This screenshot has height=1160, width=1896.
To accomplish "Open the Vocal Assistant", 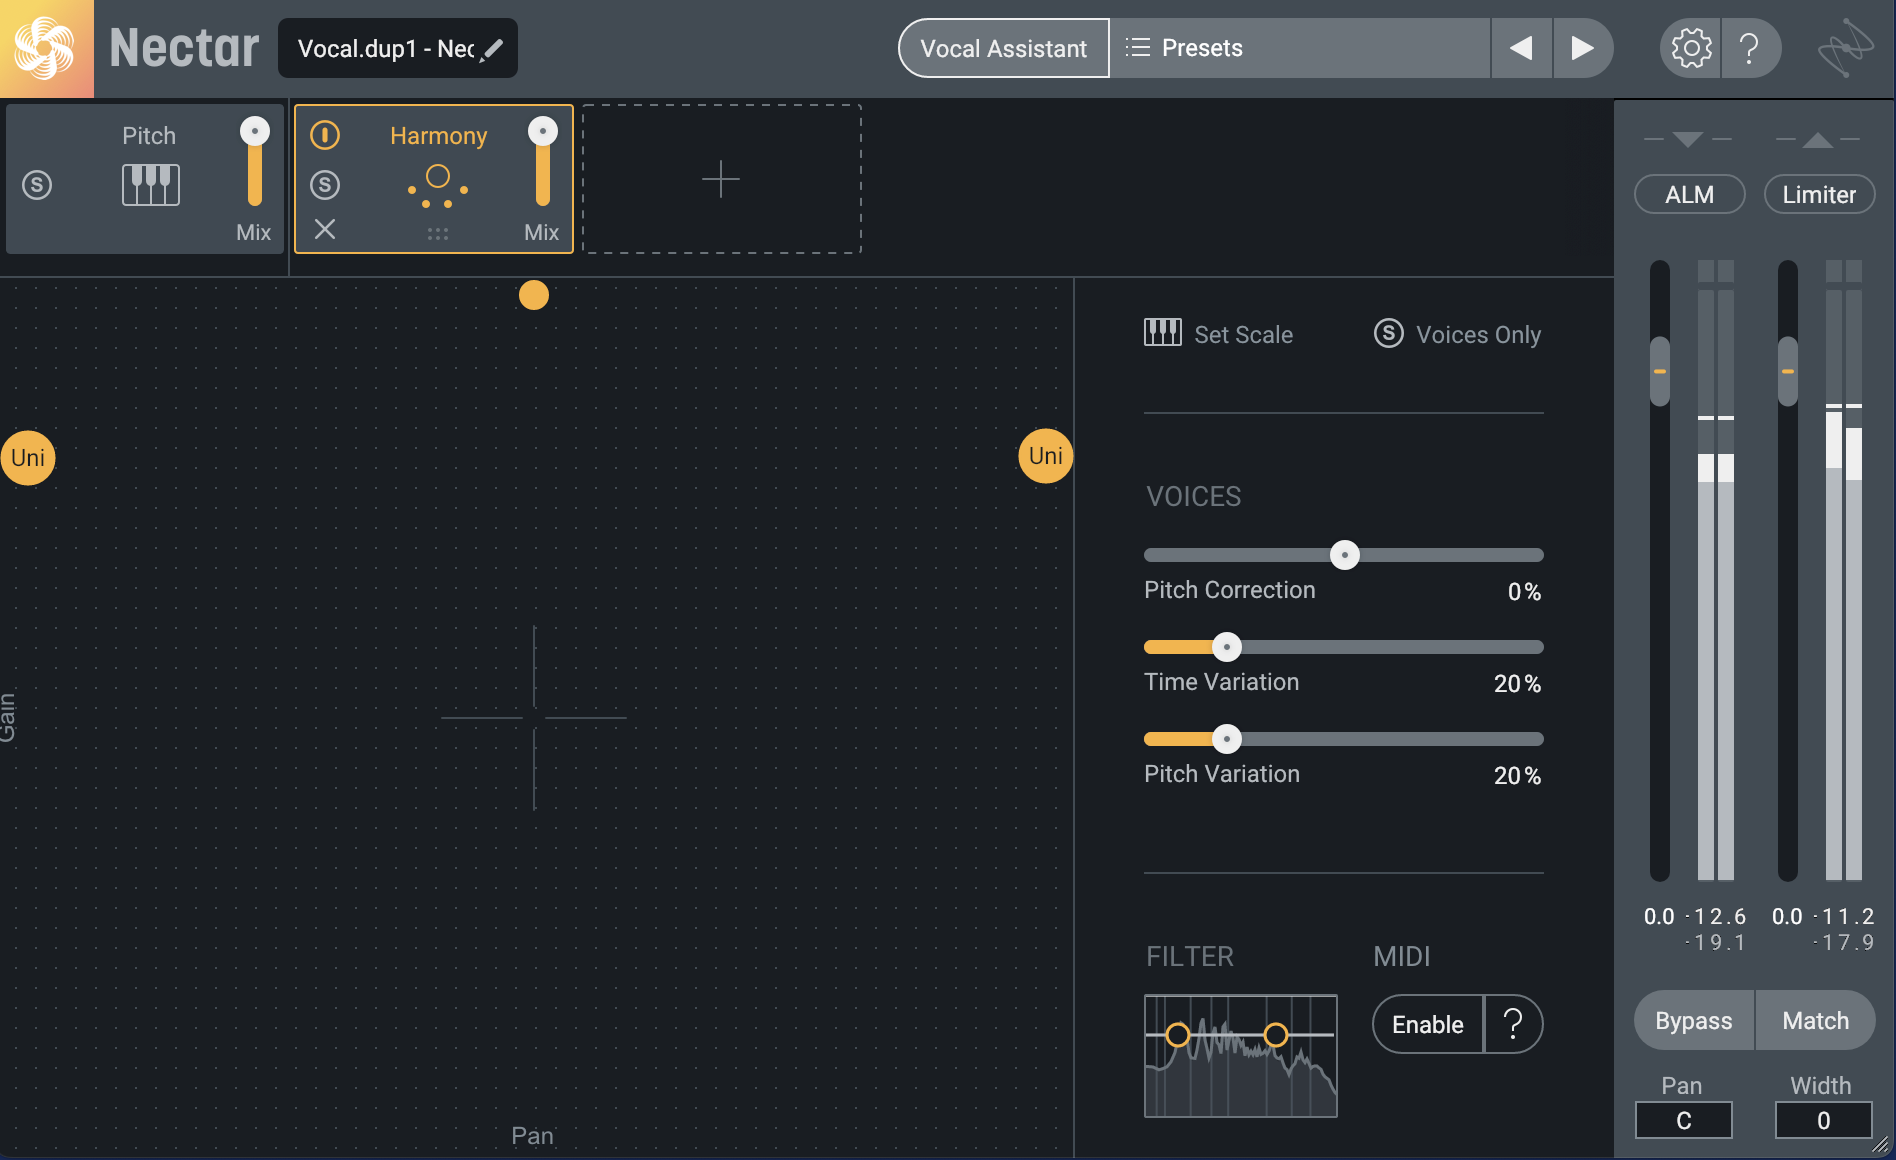I will coord(1003,48).
